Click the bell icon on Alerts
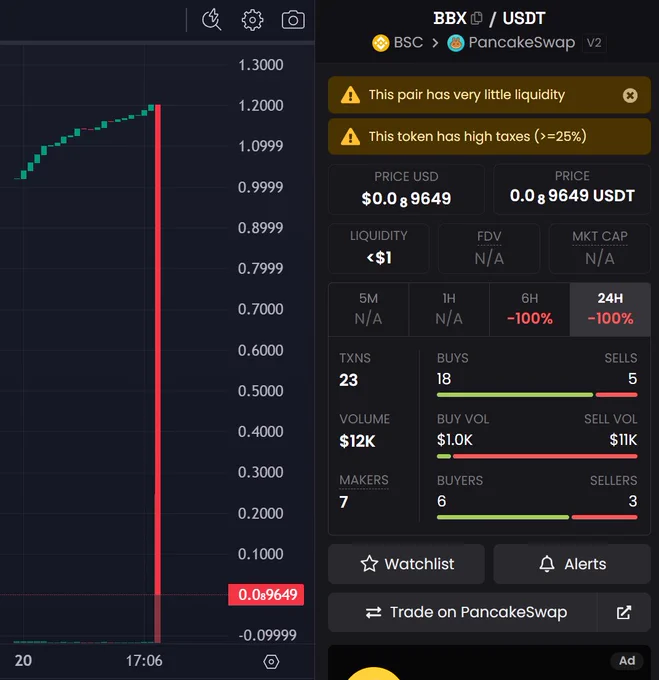Viewport: 659px width, 680px height. coord(547,564)
